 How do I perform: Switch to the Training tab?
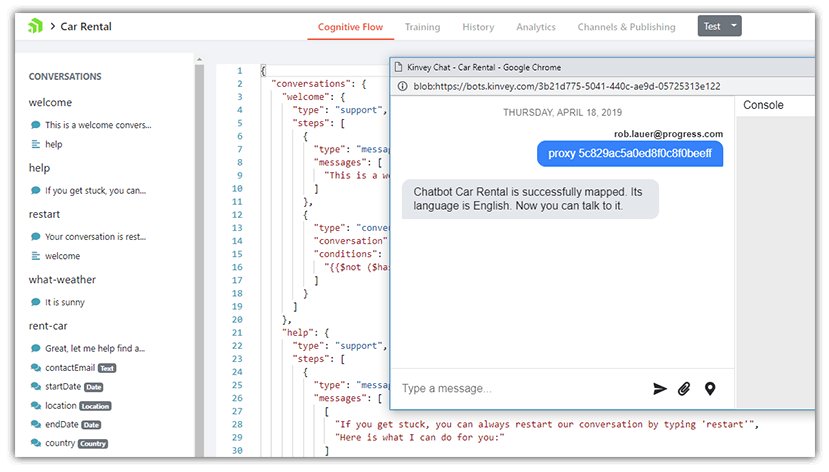(424, 27)
